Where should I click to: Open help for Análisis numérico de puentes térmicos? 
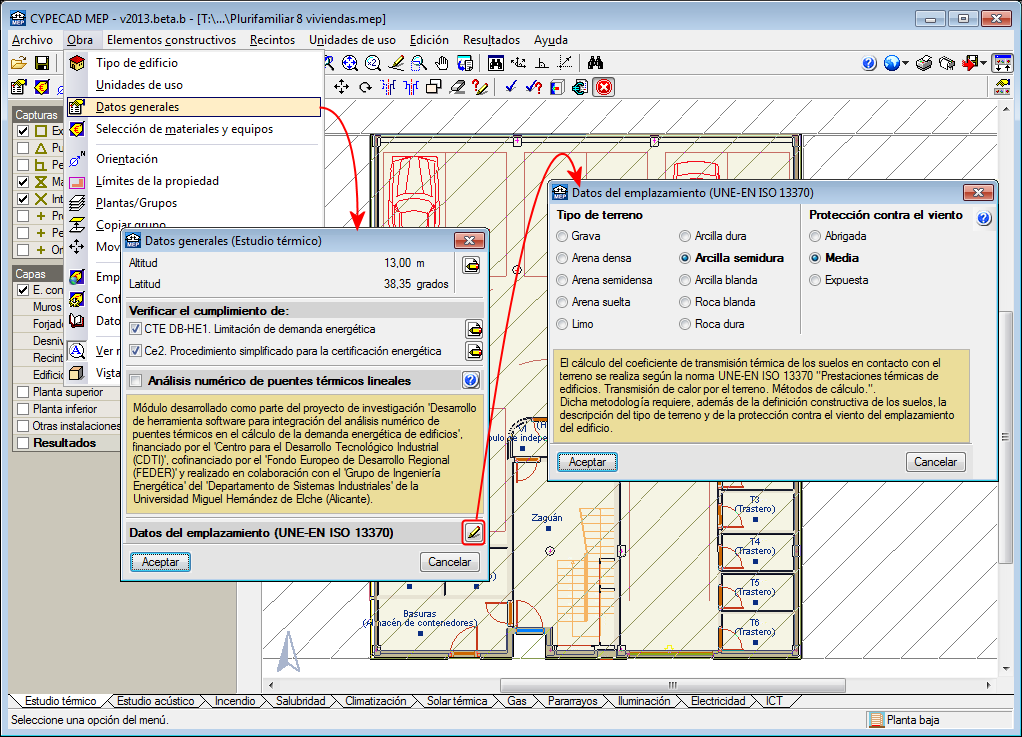(471, 380)
